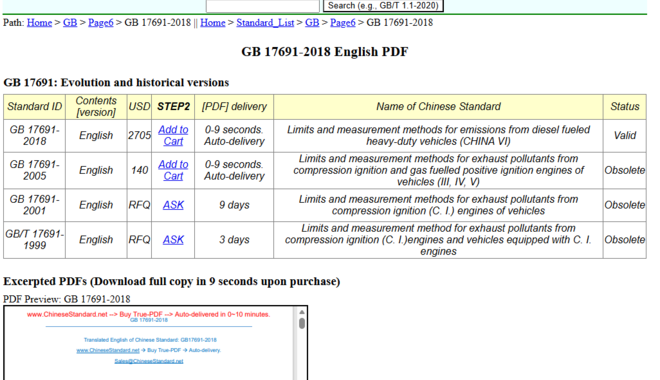Add GB 17691-2005 to cart
Screen dimensions: 660x380
tap(173, 170)
